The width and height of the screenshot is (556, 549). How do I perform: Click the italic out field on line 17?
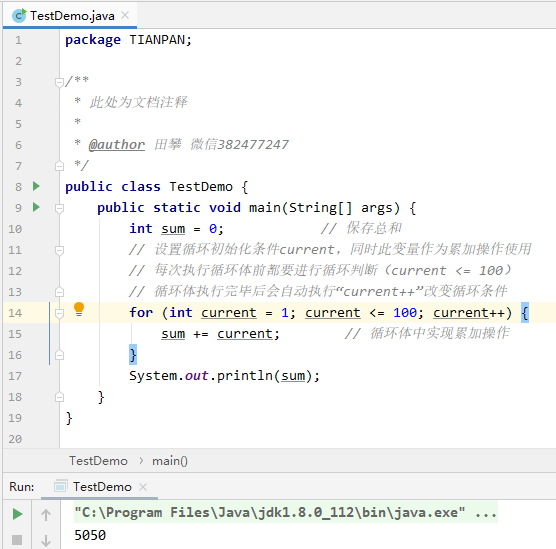coord(196,376)
